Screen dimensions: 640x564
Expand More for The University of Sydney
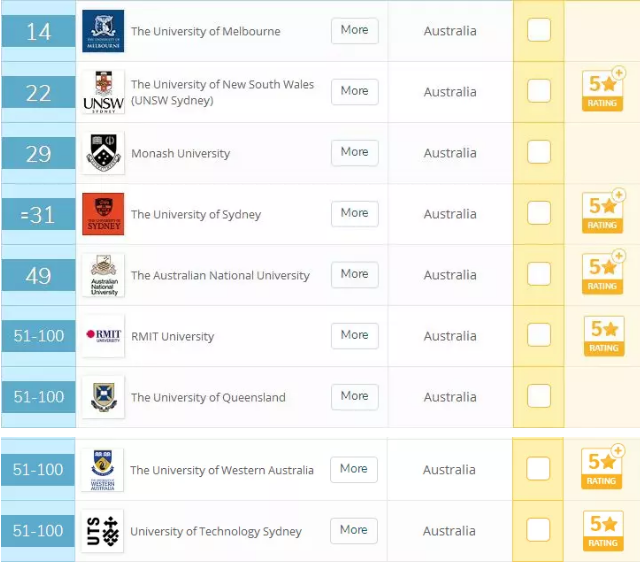click(x=354, y=213)
